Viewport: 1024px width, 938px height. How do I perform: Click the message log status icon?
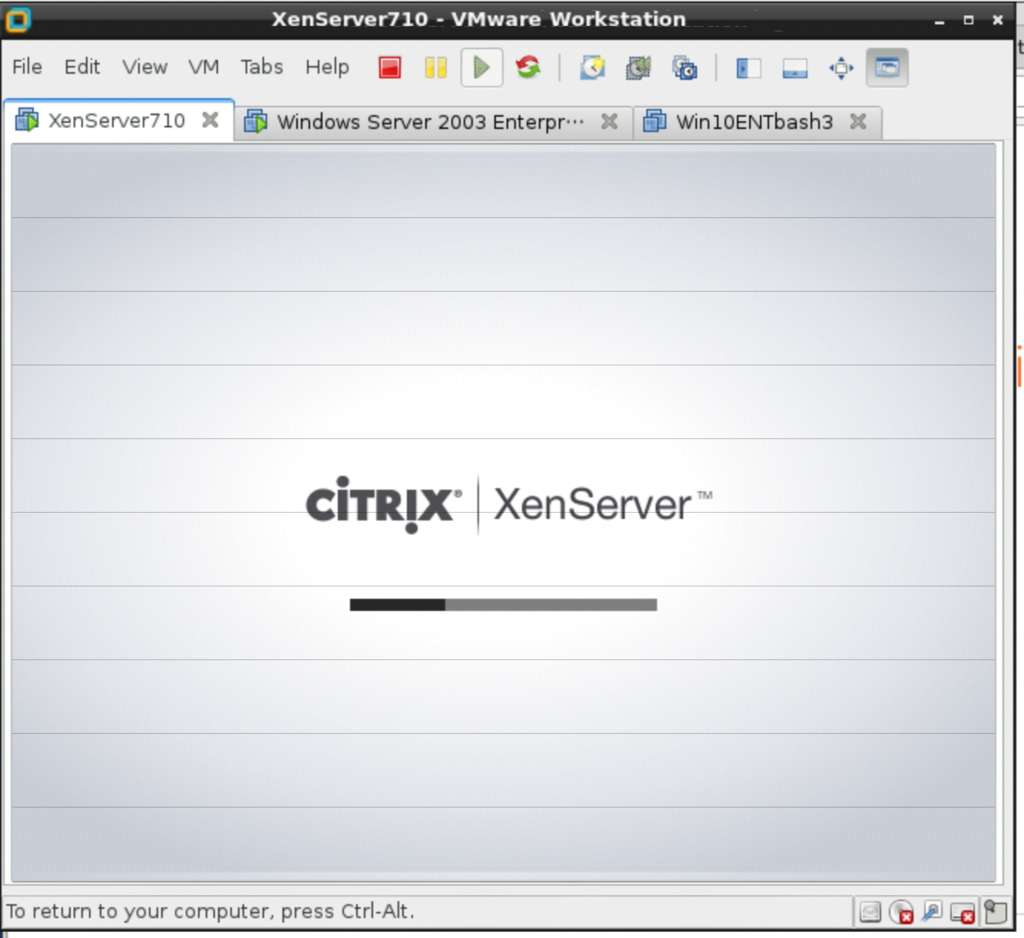point(995,911)
